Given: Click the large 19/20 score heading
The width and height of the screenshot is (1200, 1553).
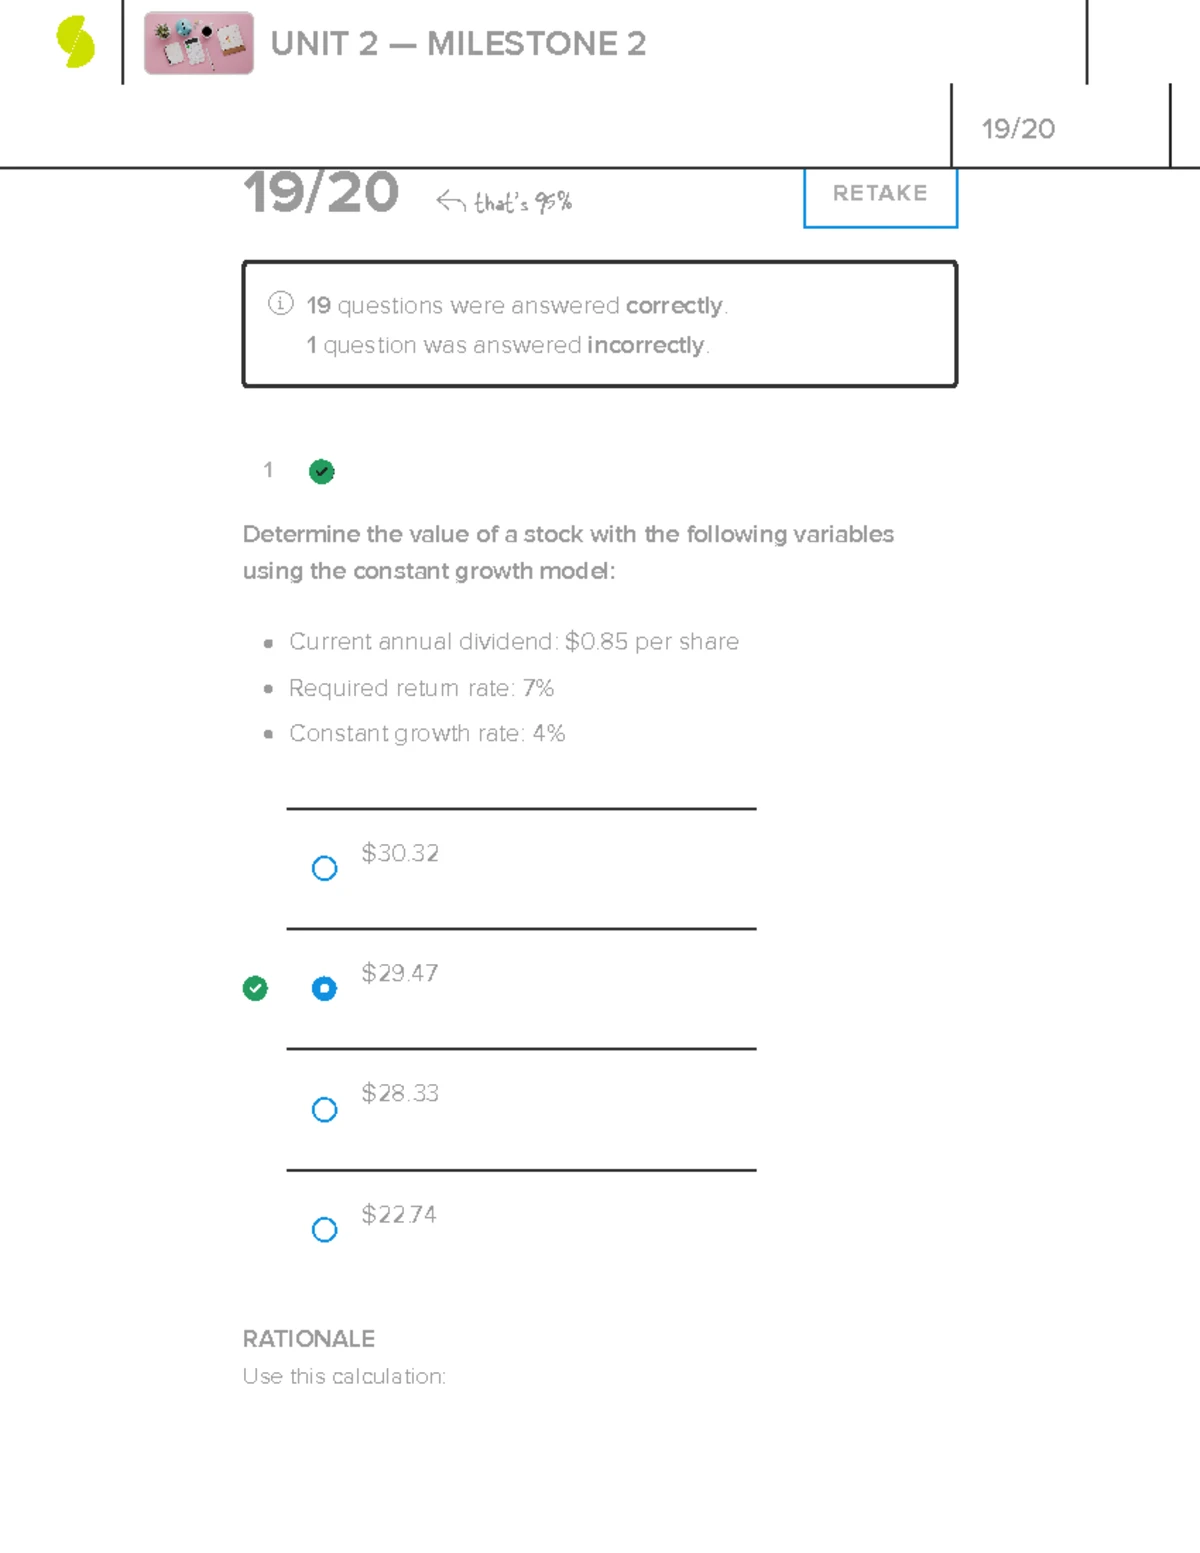Looking at the screenshot, I should click(x=321, y=192).
